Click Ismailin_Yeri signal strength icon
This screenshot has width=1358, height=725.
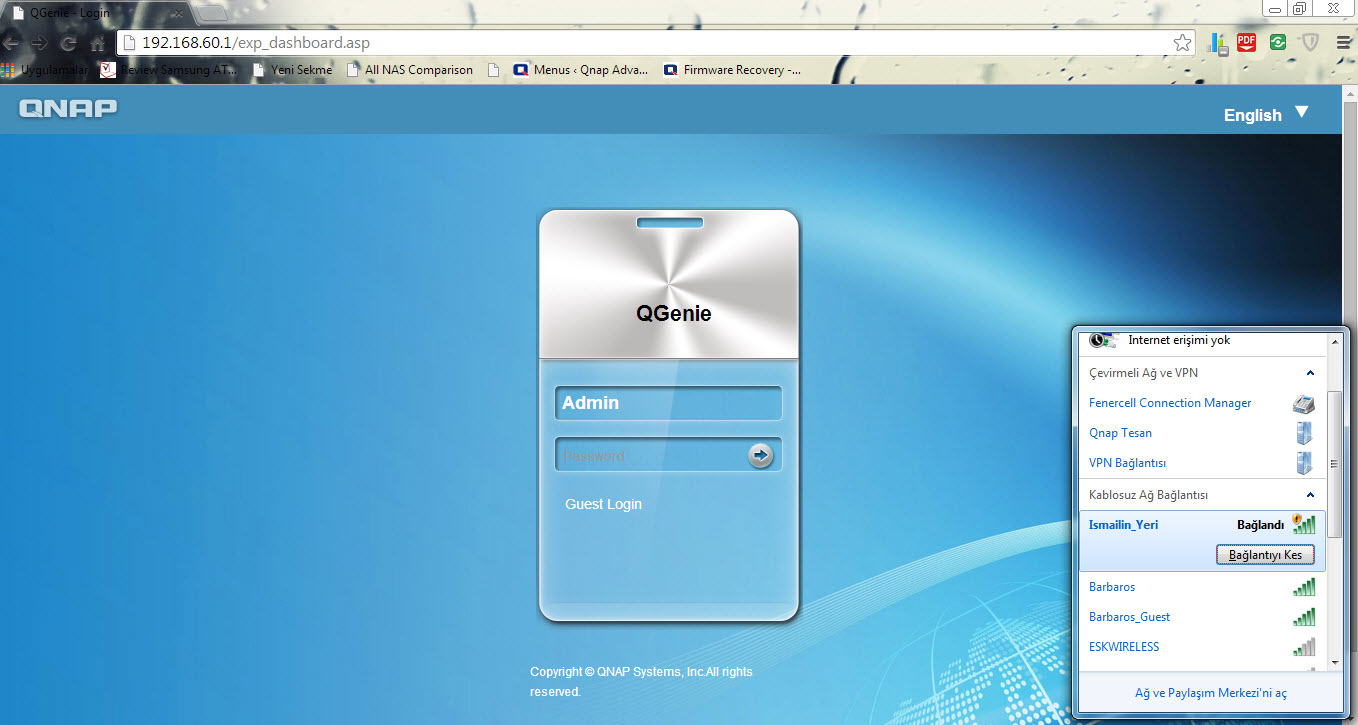(1303, 524)
